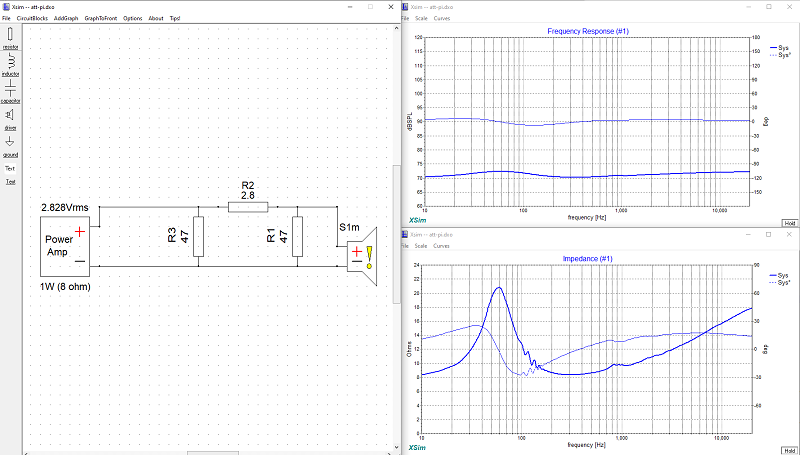Open the File menu in schematic window
800x455 pixels.
coord(6,18)
